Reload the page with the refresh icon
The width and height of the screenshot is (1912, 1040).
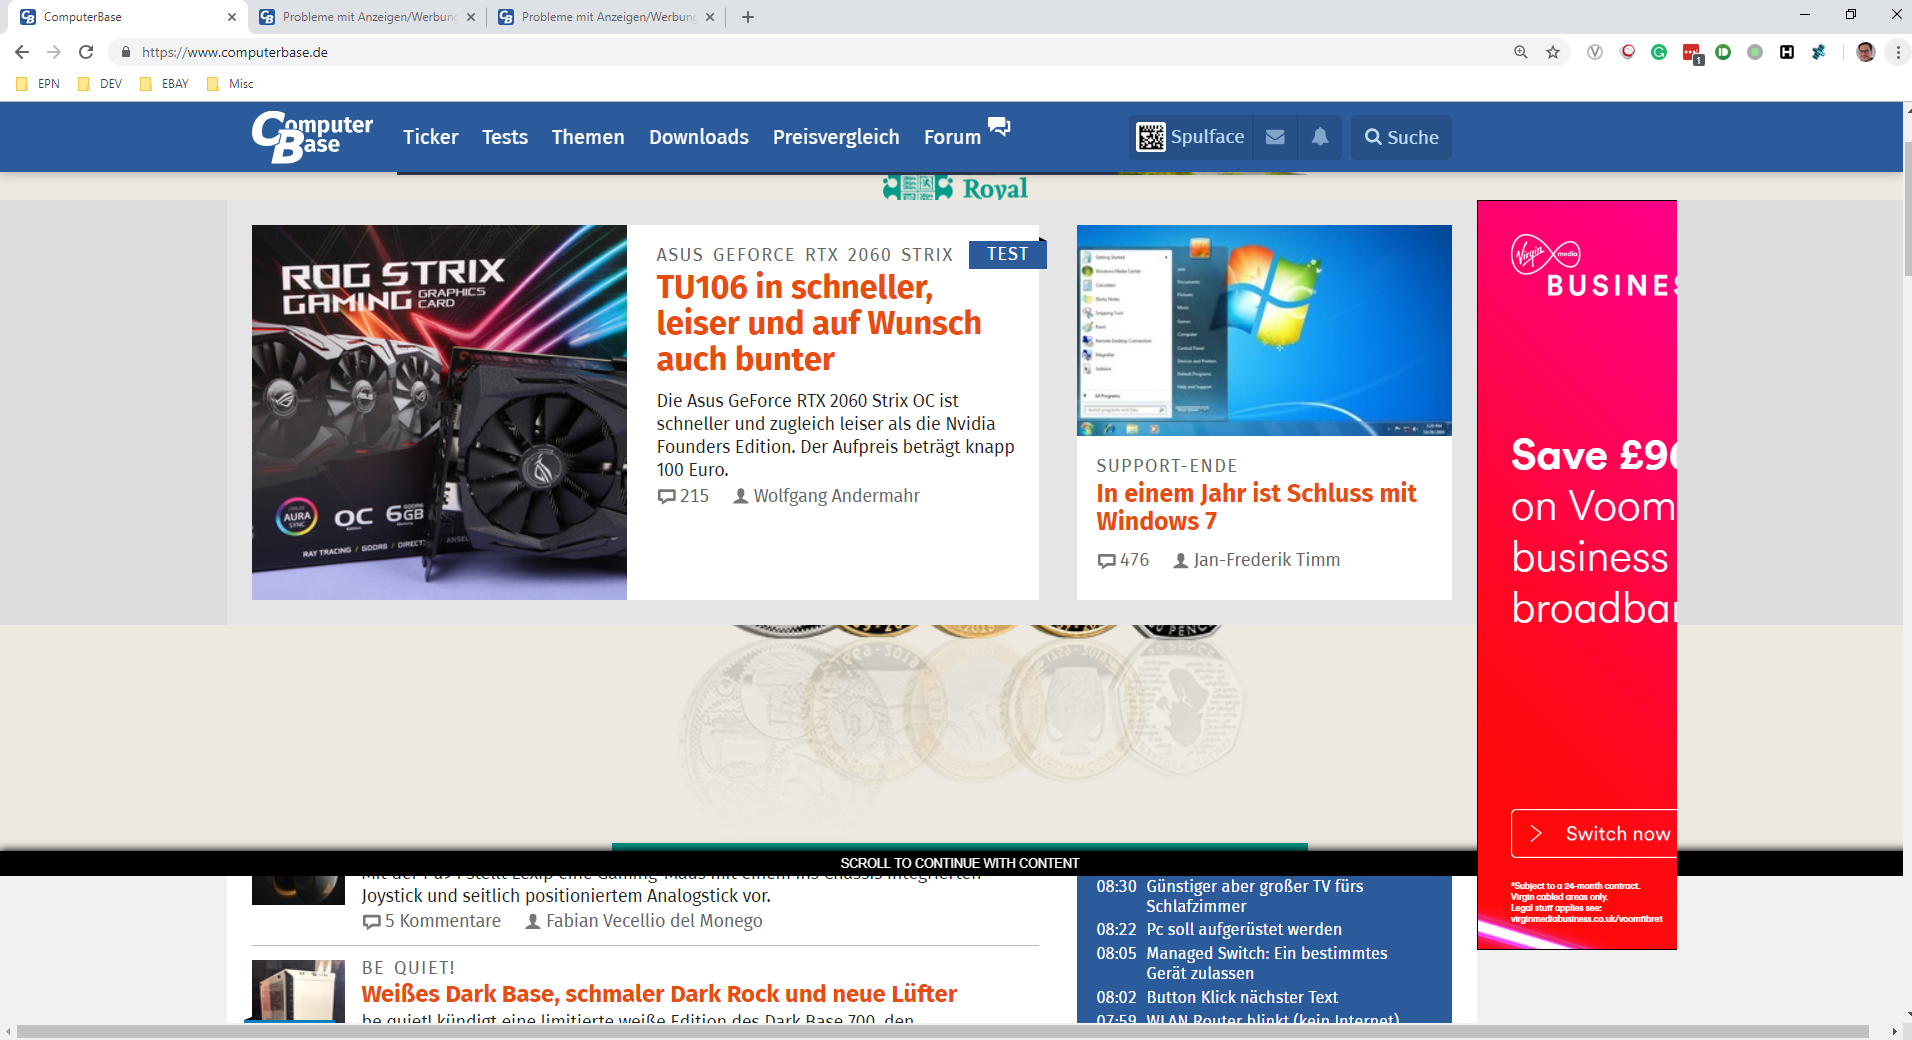click(x=86, y=52)
